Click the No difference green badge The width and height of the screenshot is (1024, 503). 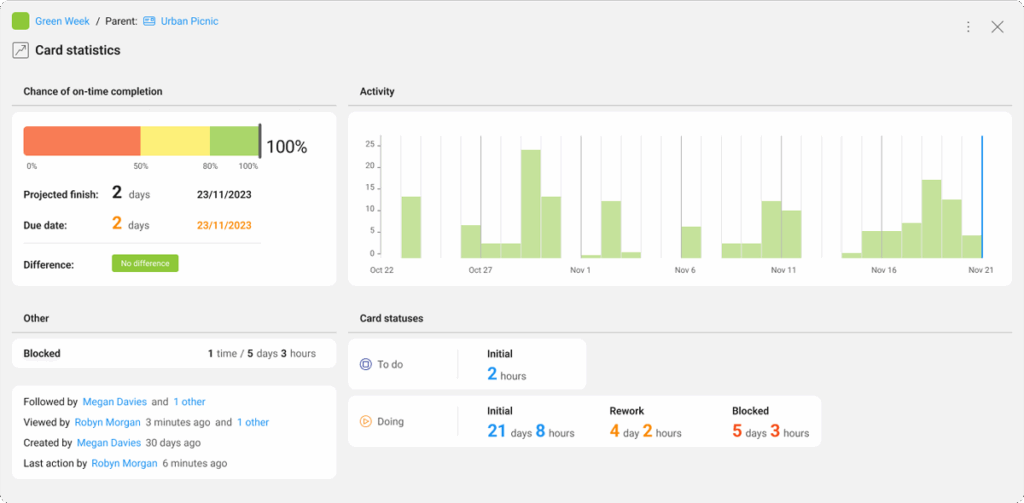[x=144, y=264]
